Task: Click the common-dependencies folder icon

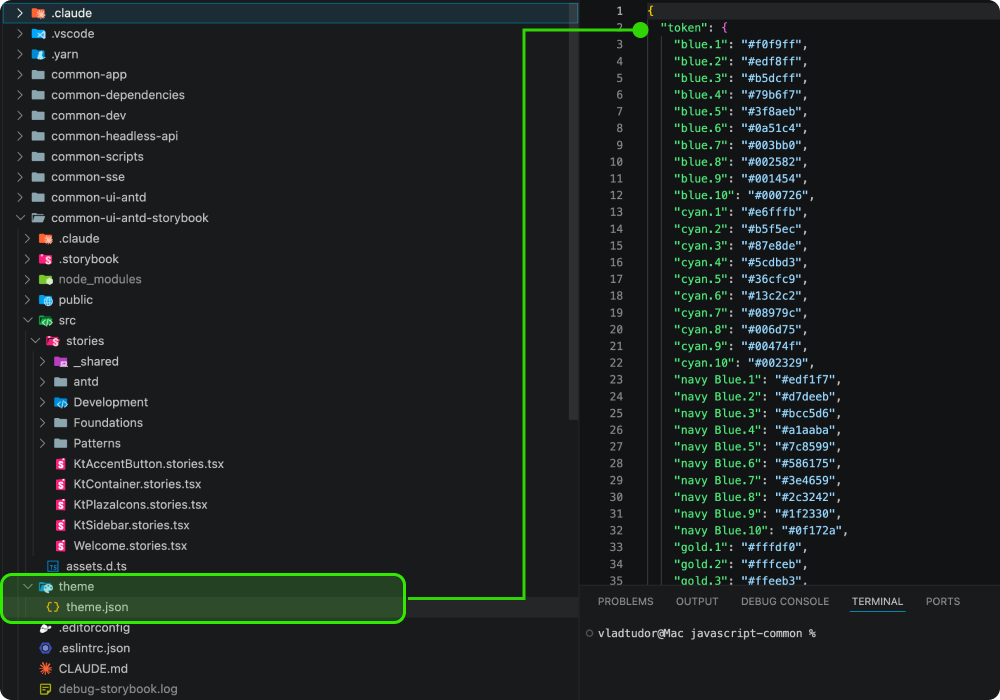Action: coord(38,95)
